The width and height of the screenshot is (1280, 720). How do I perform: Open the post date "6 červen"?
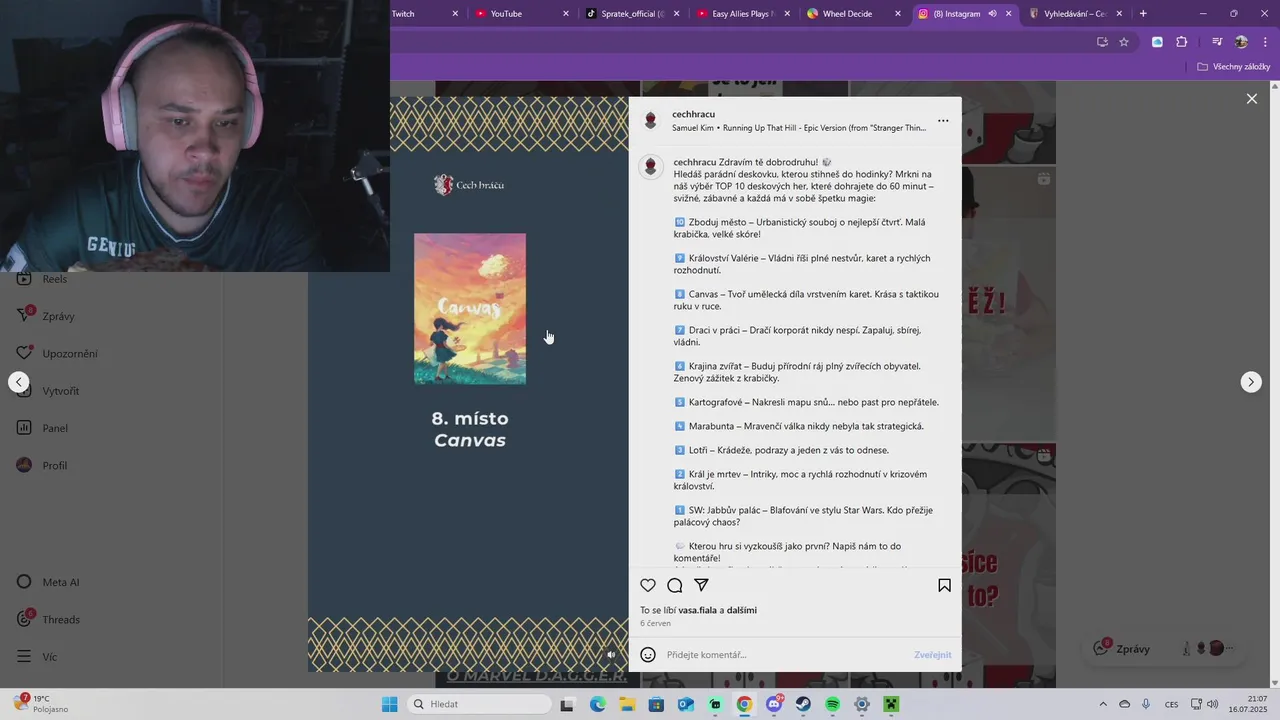(x=655, y=623)
